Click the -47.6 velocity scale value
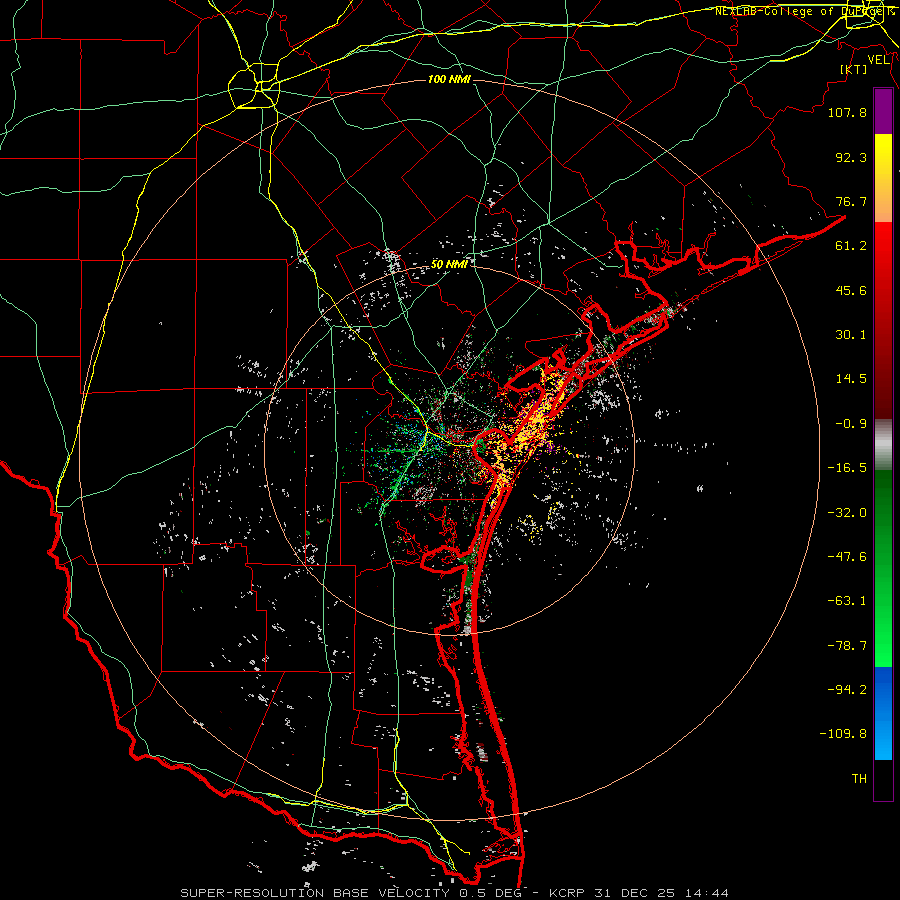The height and width of the screenshot is (900, 900). click(x=847, y=557)
